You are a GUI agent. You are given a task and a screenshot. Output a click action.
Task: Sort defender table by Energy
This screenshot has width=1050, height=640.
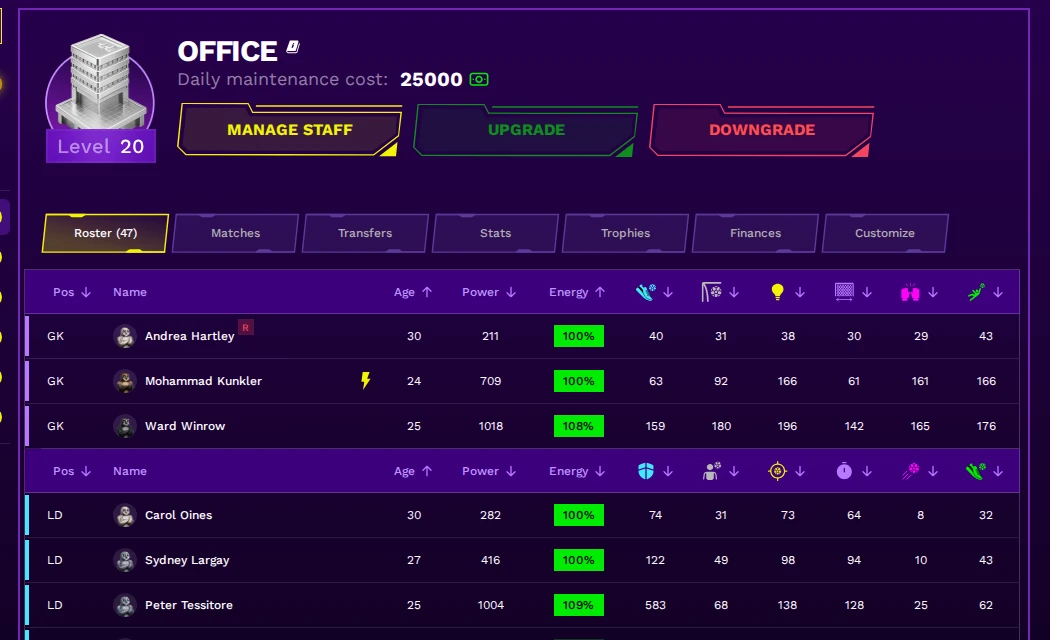pyautogui.click(x=577, y=471)
